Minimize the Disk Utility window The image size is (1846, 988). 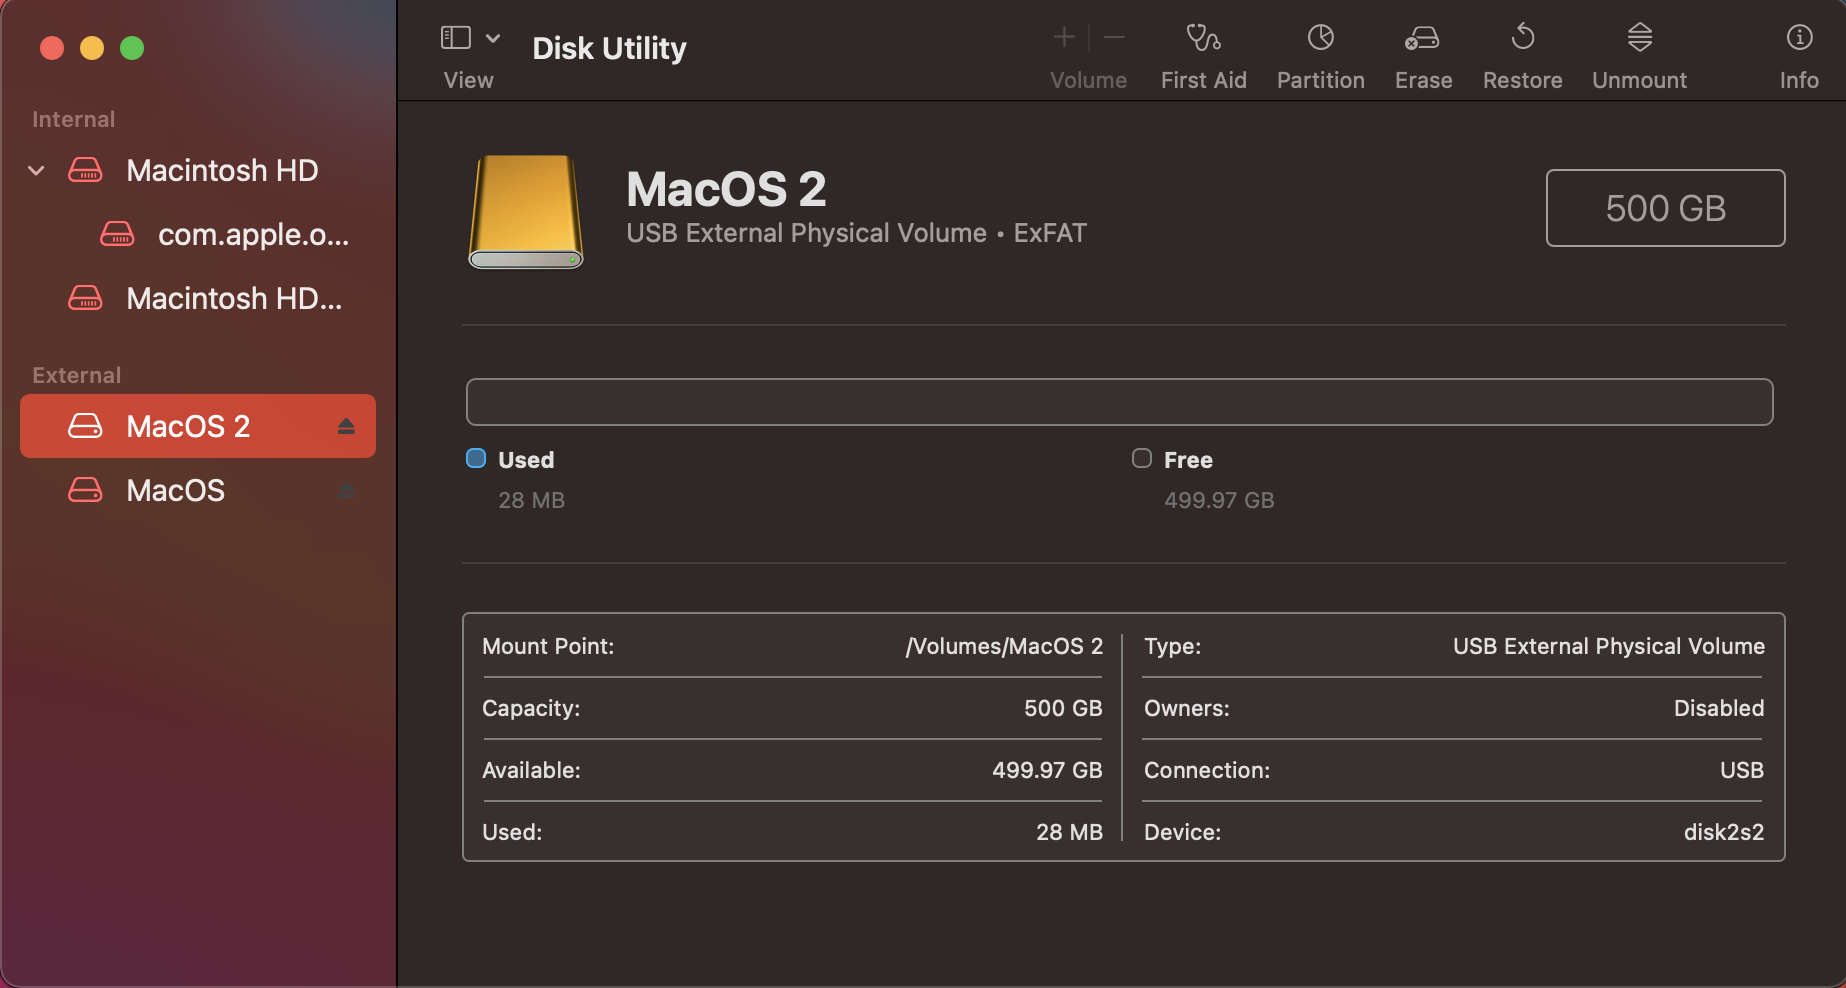92,48
